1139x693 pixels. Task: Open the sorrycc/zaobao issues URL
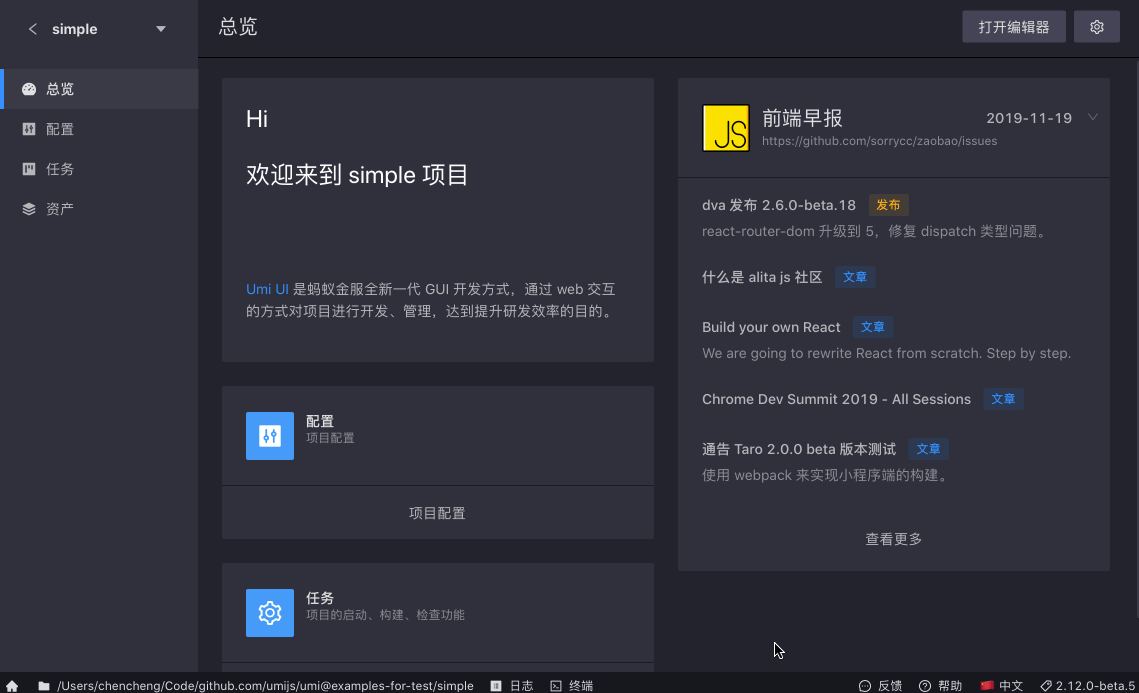point(879,141)
